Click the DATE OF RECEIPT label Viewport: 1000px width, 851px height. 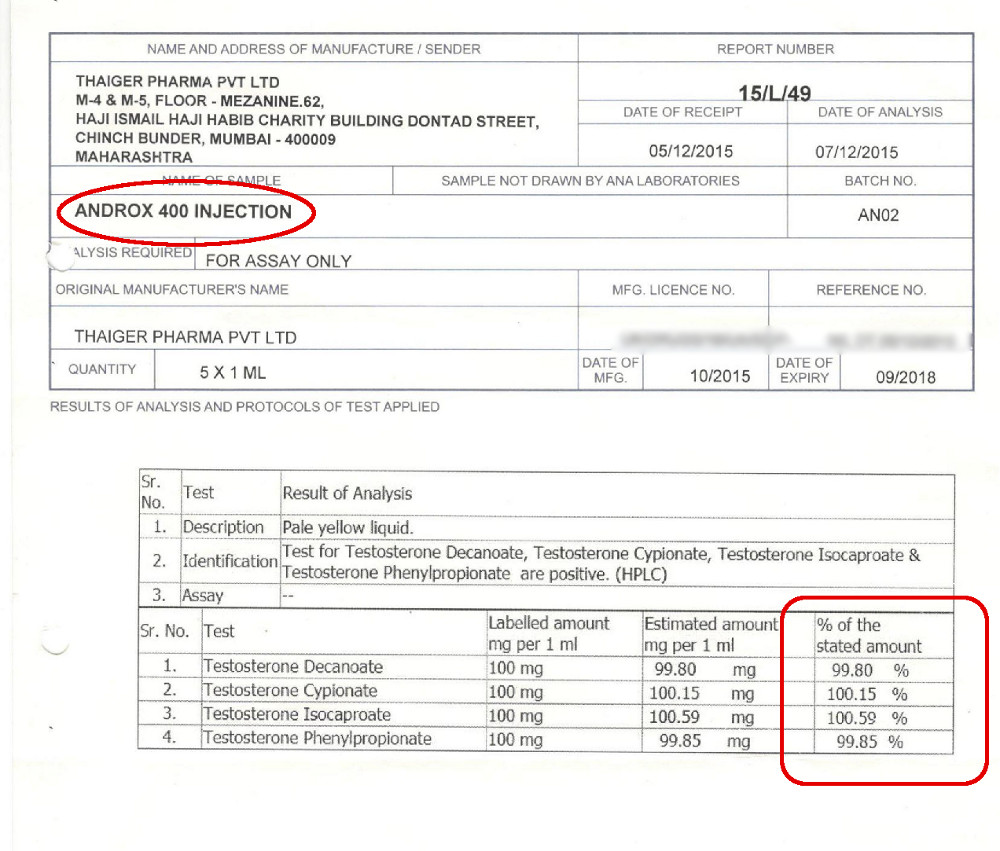[x=683, y=112]
